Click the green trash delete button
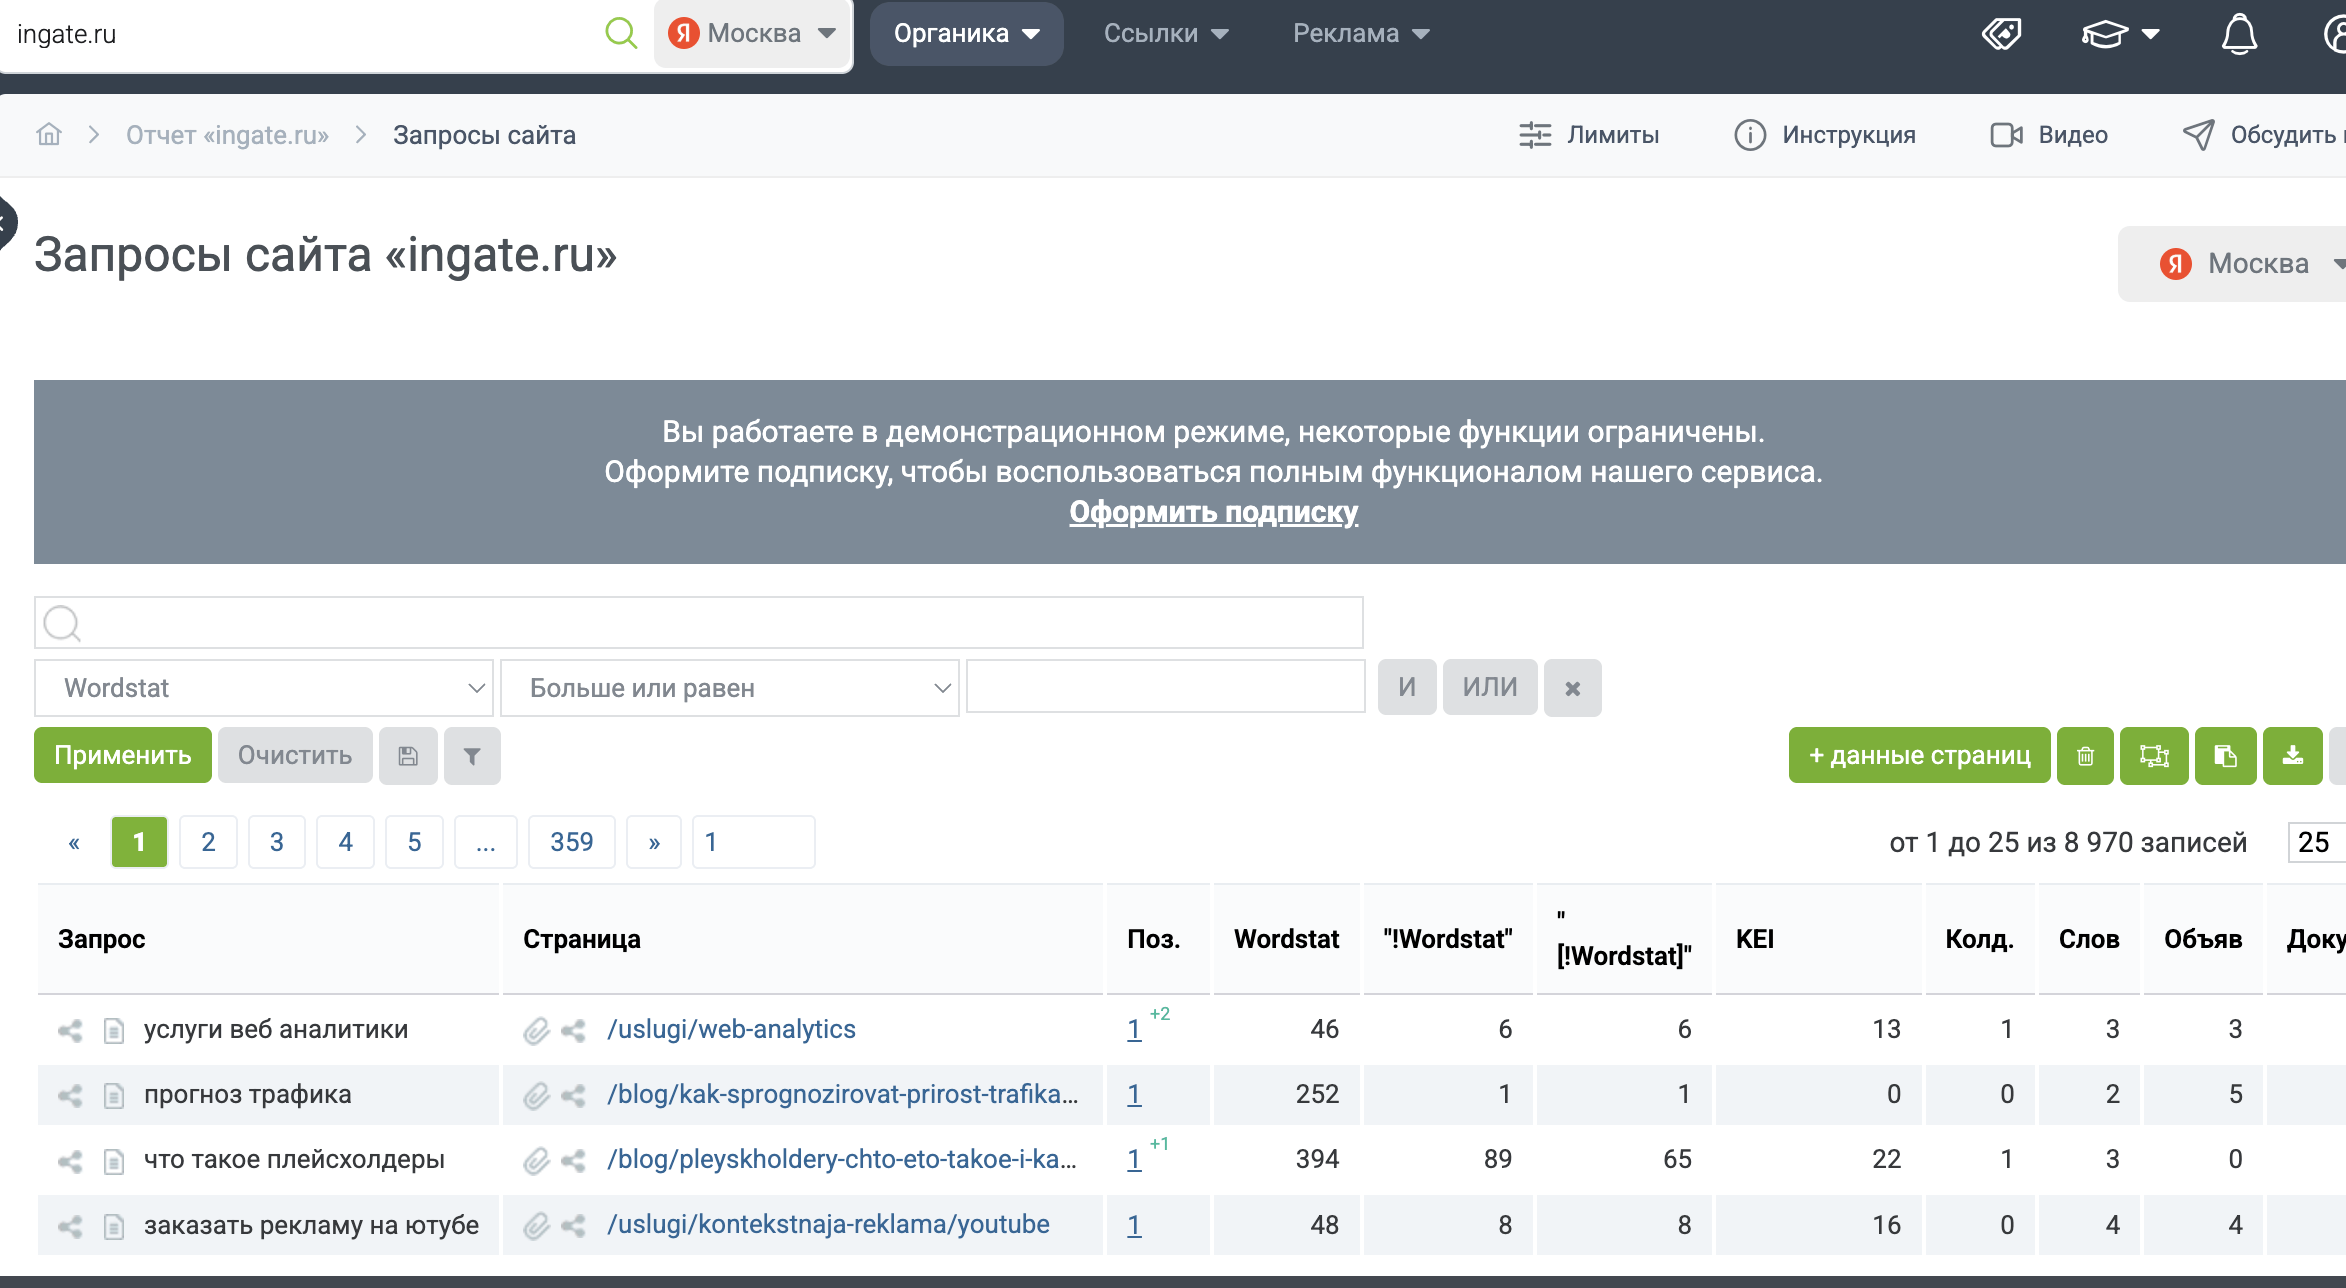The height and width of the screenshot is (1288, 2346). tap(2085, 756)
